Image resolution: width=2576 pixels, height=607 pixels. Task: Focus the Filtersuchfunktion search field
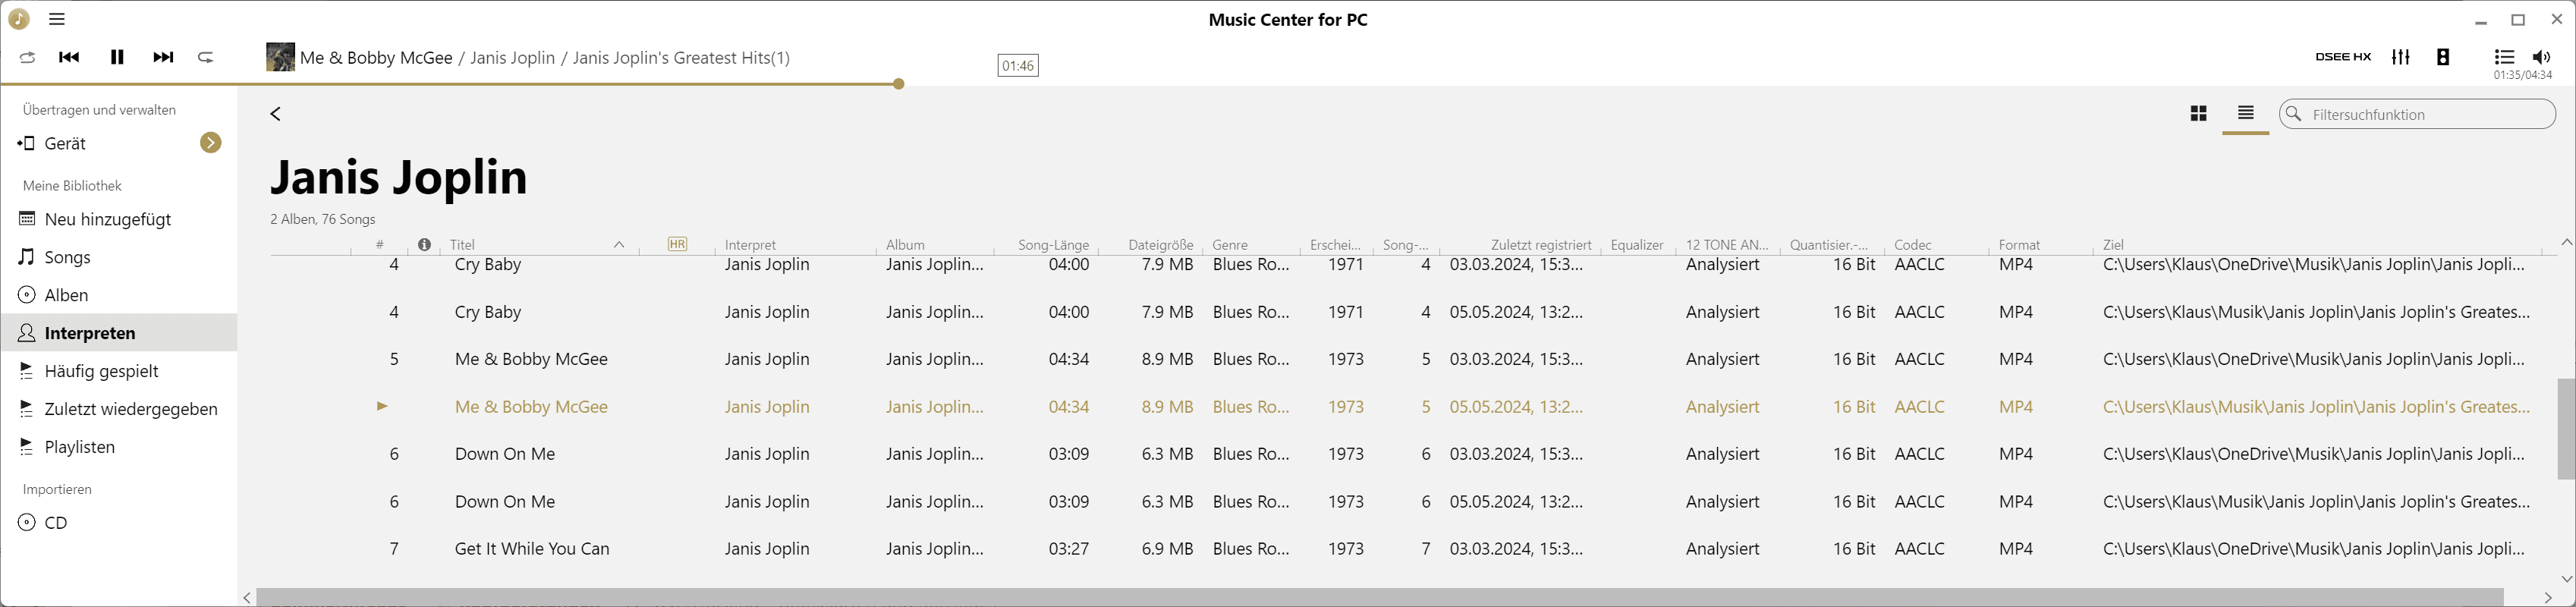click(2417, 114)
